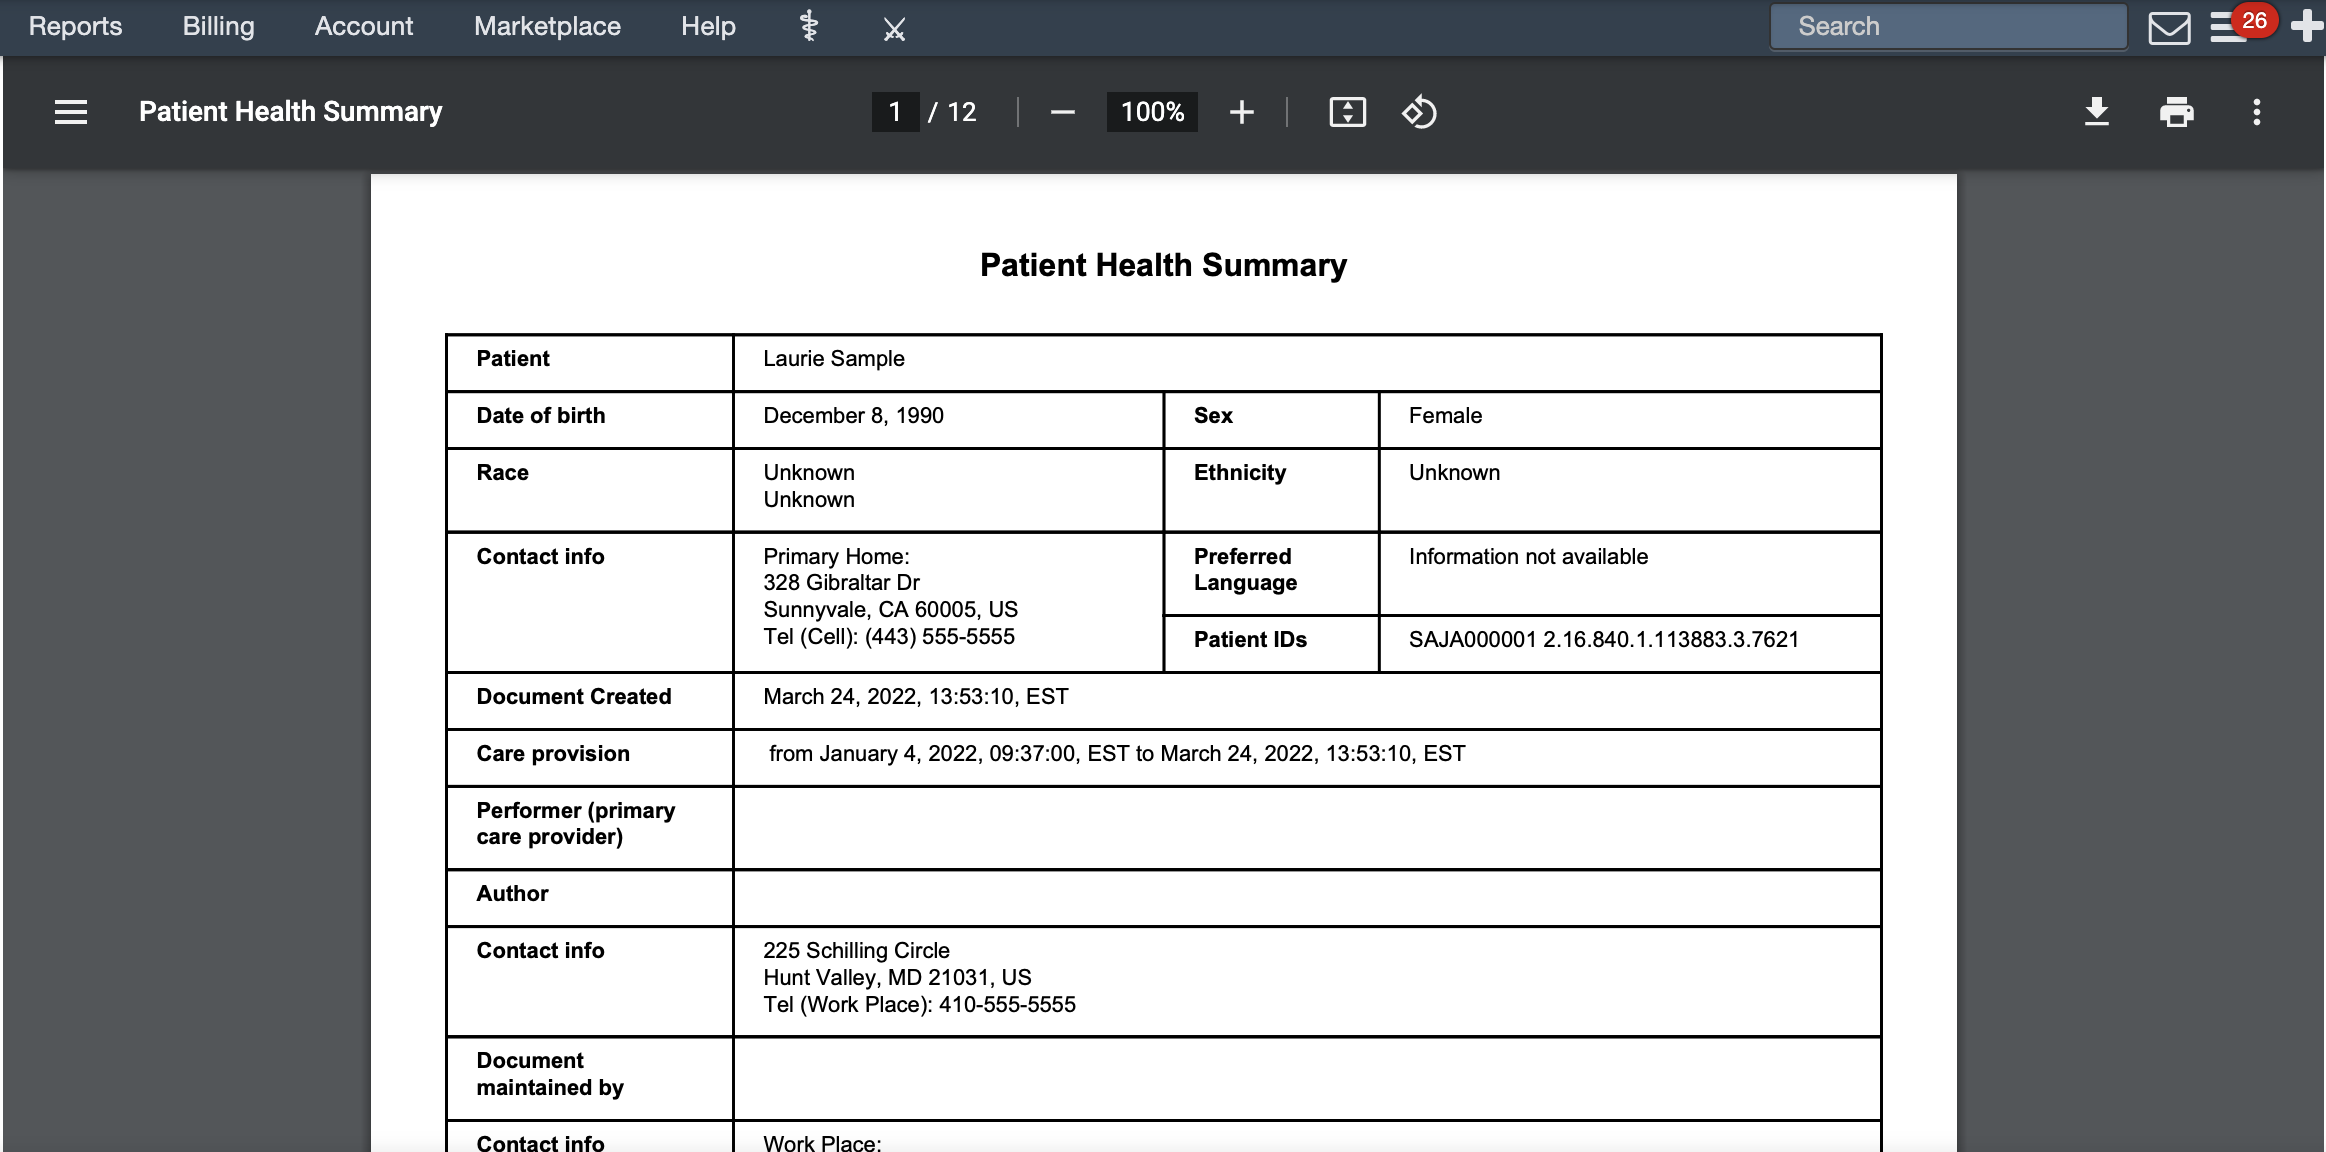Download the Patient Health Summary PDF
The image size is (2326, 1152).
pyautogui.click(x=2097, y=112)
